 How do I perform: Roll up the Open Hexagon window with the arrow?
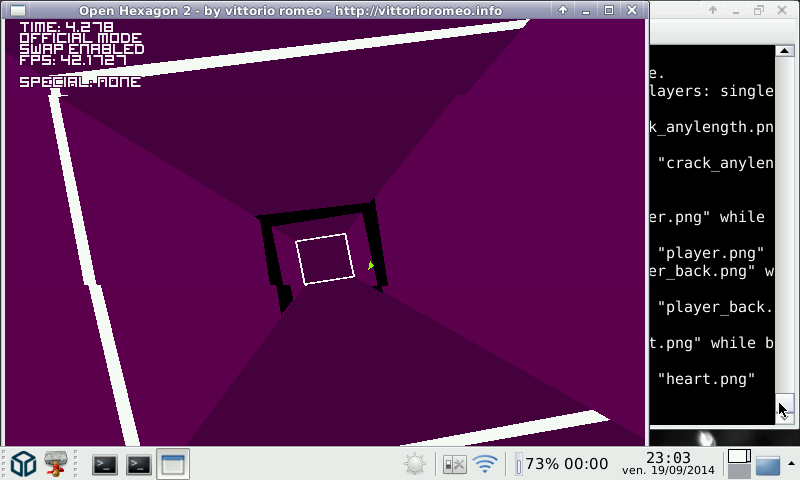coord(563,10)
